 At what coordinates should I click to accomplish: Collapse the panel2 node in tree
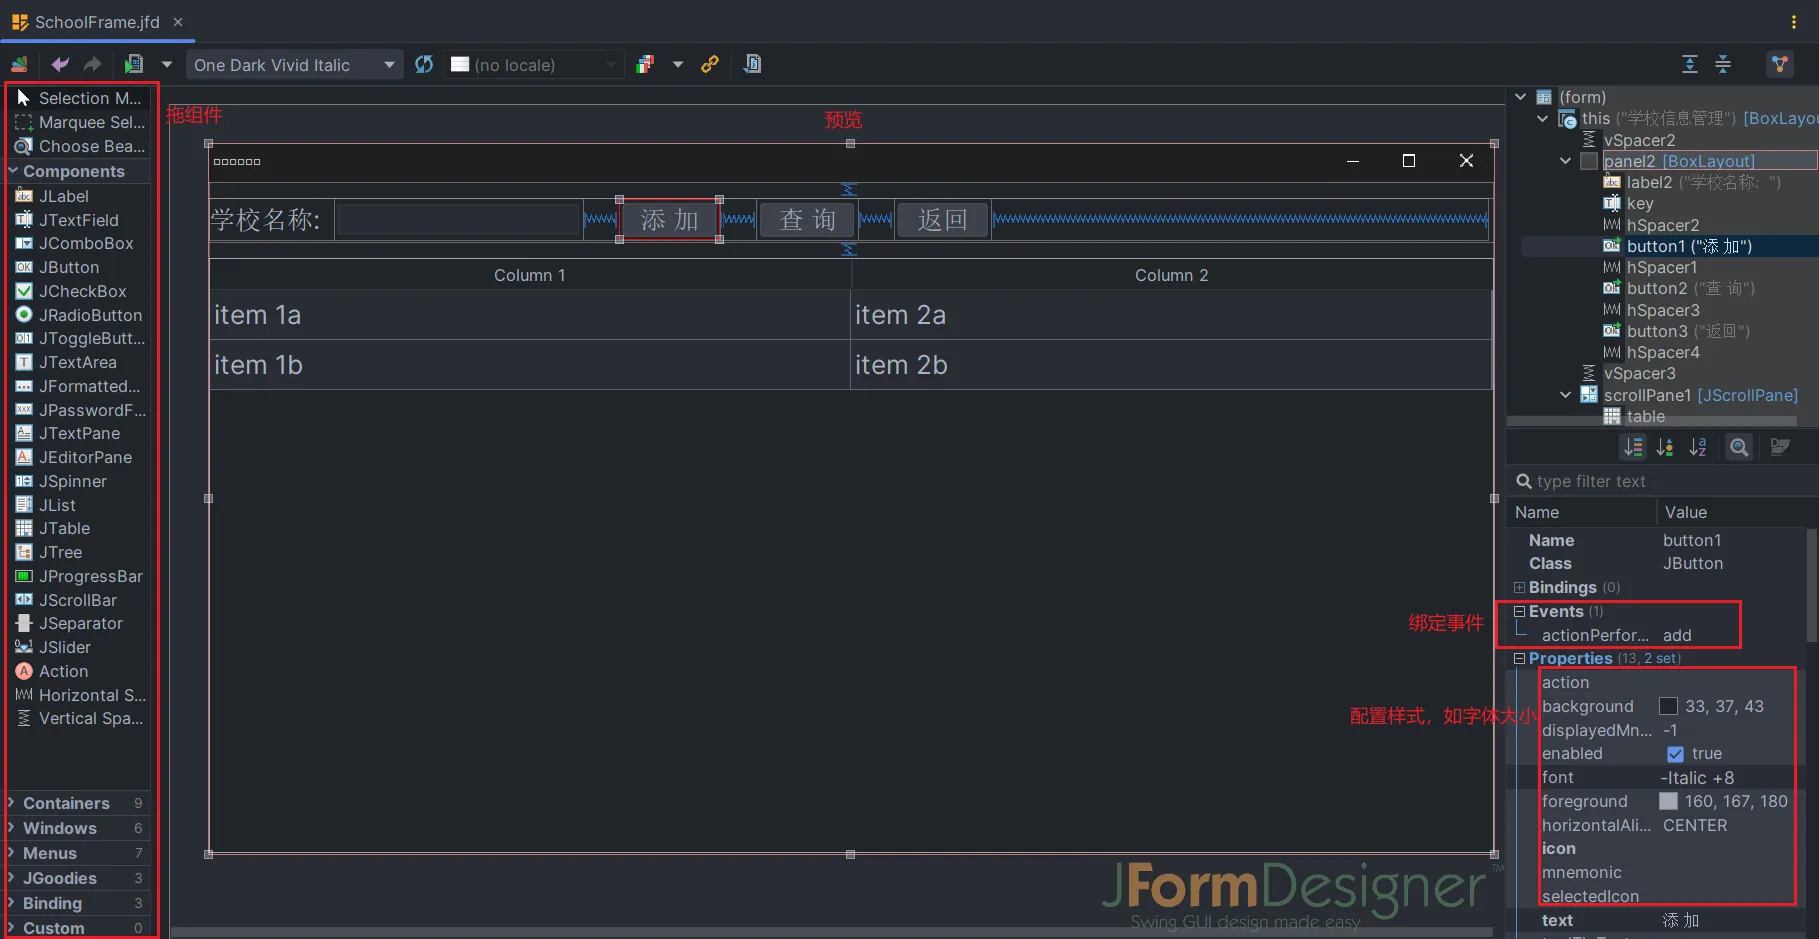(x=1565, y=161)
